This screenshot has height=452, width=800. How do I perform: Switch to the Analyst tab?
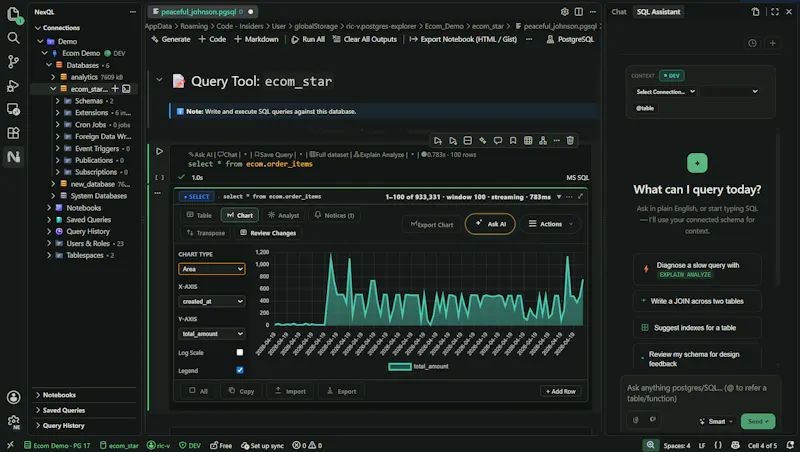(x=284, y=215)
